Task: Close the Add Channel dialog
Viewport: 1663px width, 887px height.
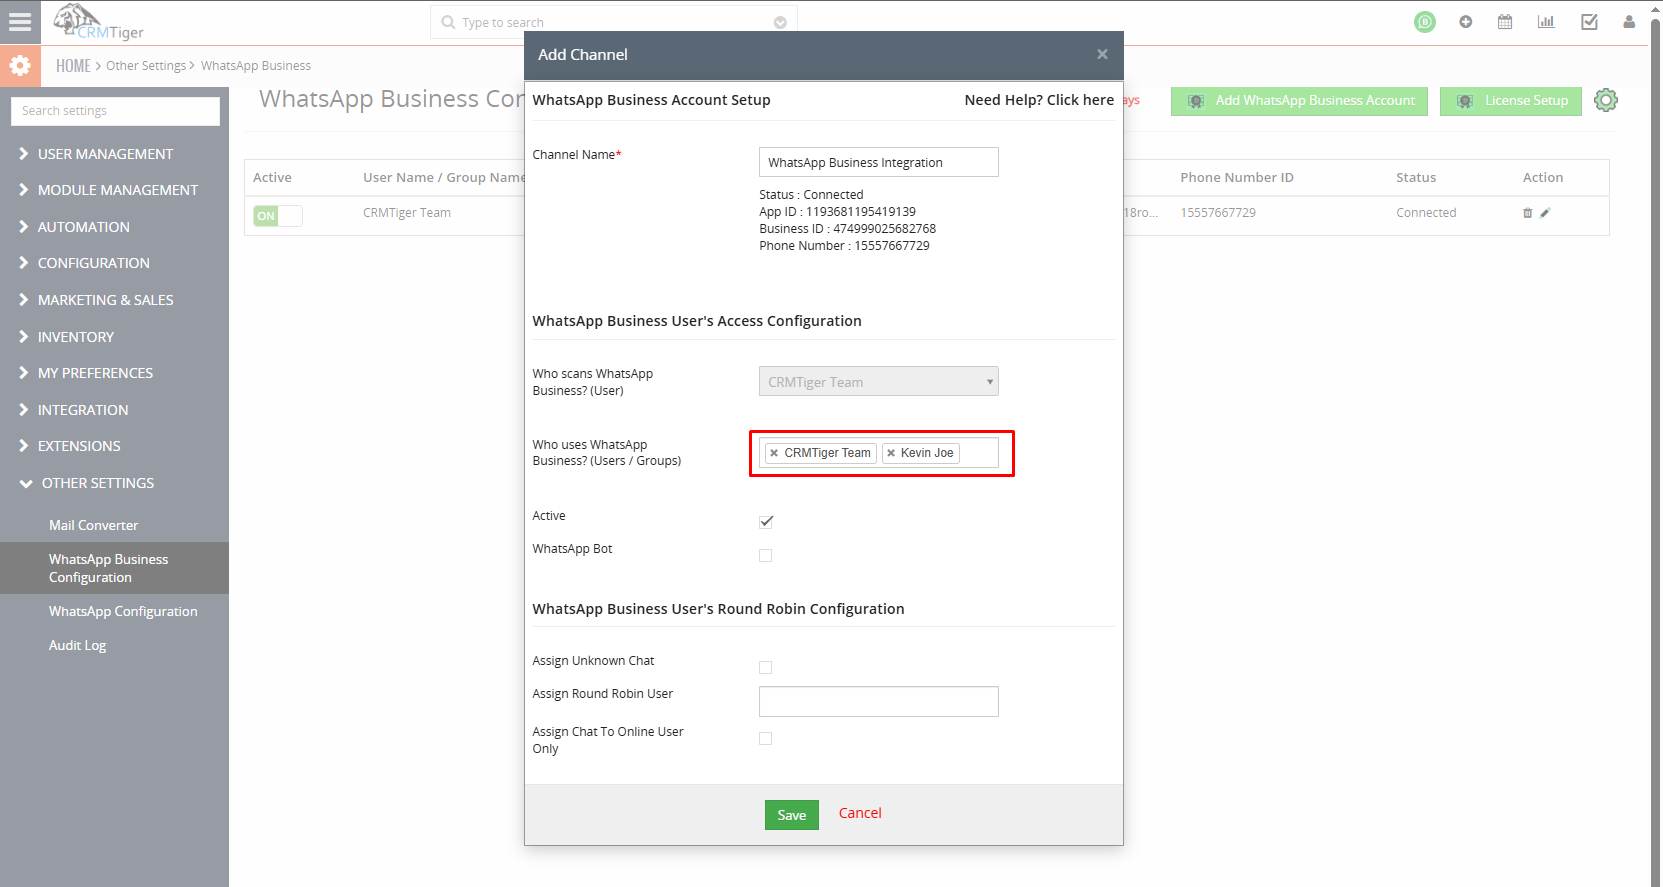Action: point(1102,54)
